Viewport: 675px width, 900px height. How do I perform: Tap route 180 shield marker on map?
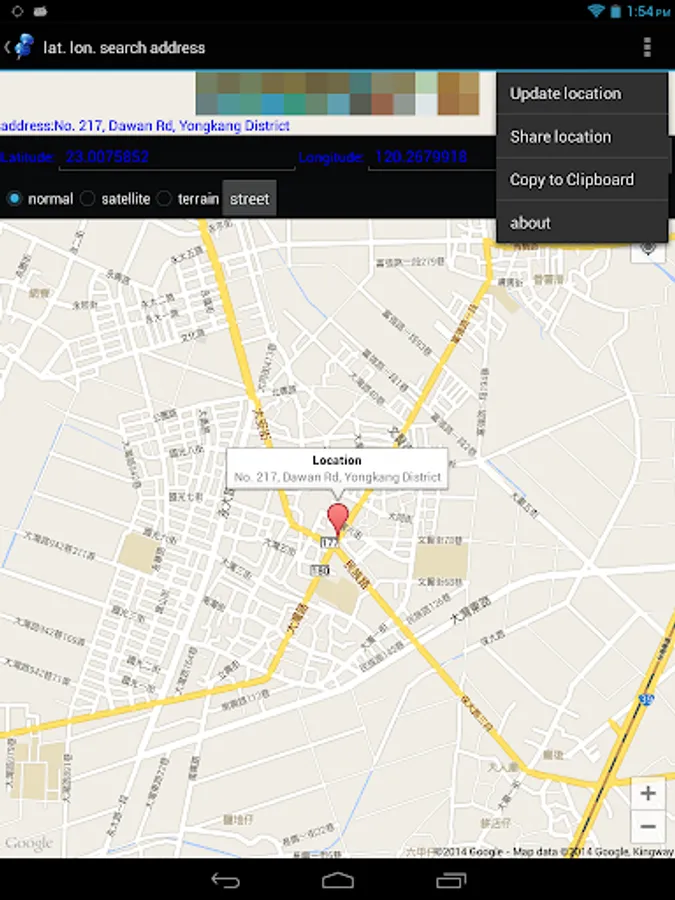pyautogui.click(x=320, y=570)
